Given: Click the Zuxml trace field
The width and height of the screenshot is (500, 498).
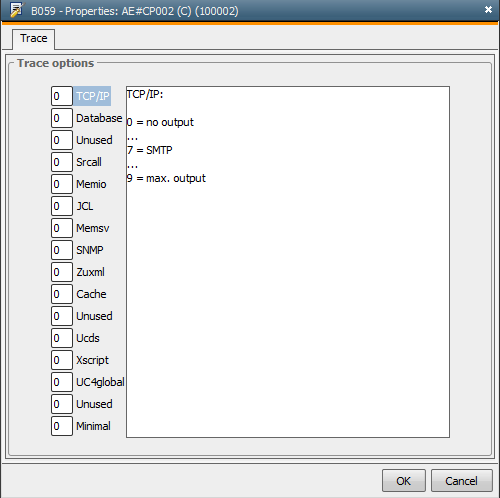Looking at the screenshot, I should [62, 272].
